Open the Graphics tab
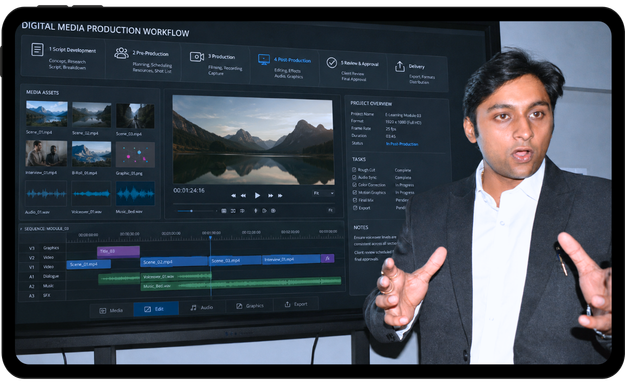The height and width of the screenshot is (384, 625). click(250, 306)
